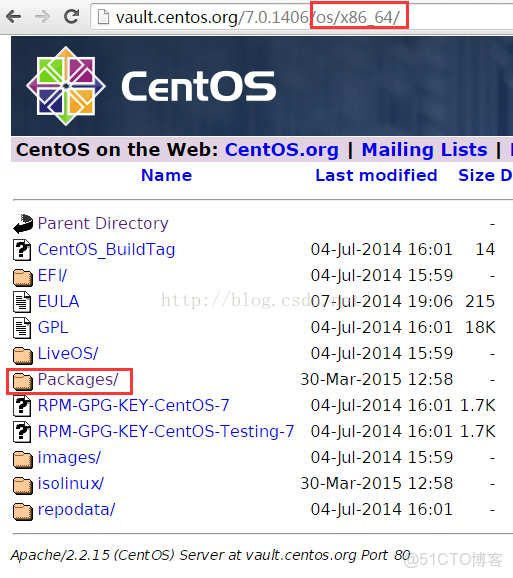Click the folder icon beside repodata/
This screenshot has height=578, width=513.
(x=23, y=511)
